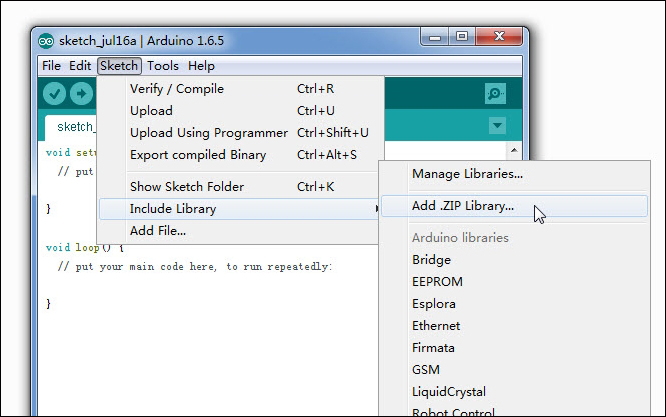Minimize the Arduino window
Viewport: 666px width, 417px height.
pyautogui.click(x=435, y=37)
